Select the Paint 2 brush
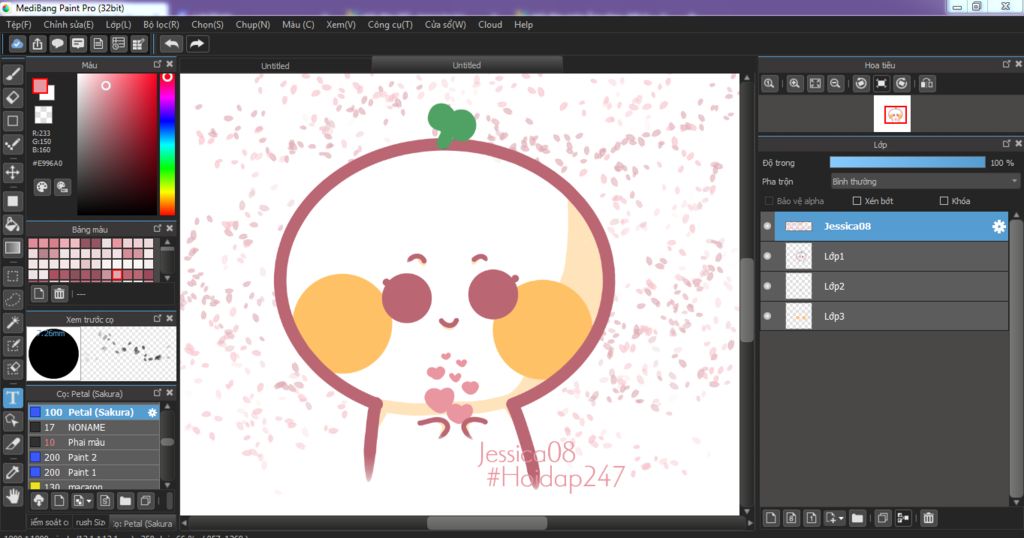 click(94, 457)
